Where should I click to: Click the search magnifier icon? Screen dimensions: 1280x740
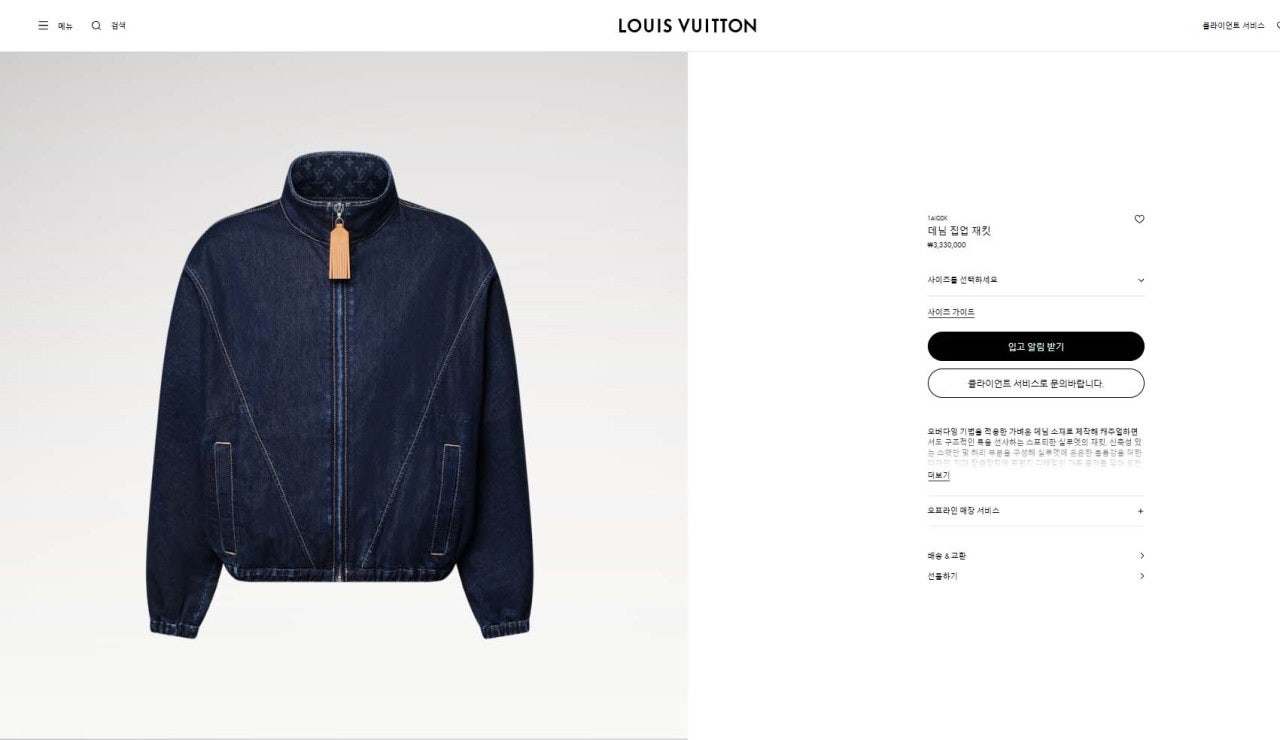click(x=96, y=26)
